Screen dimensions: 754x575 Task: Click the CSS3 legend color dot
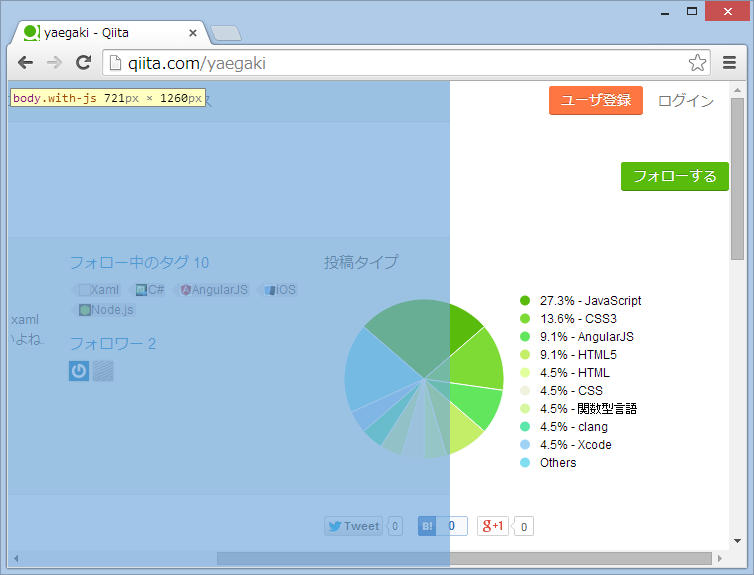tap(525, 318)
